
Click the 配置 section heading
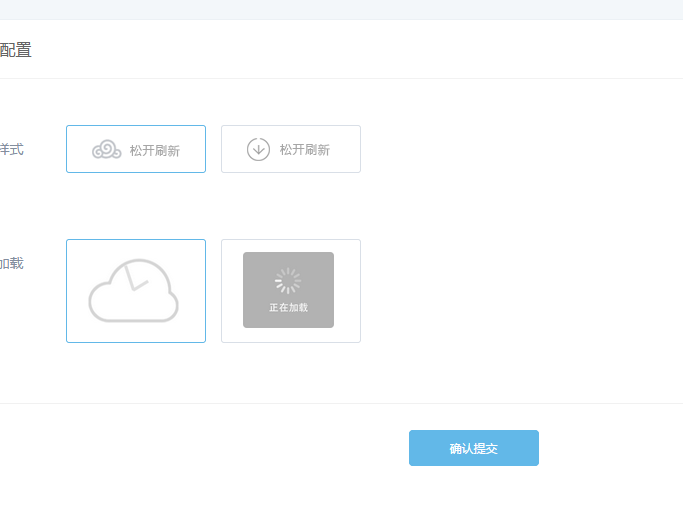tap(15, 50)
